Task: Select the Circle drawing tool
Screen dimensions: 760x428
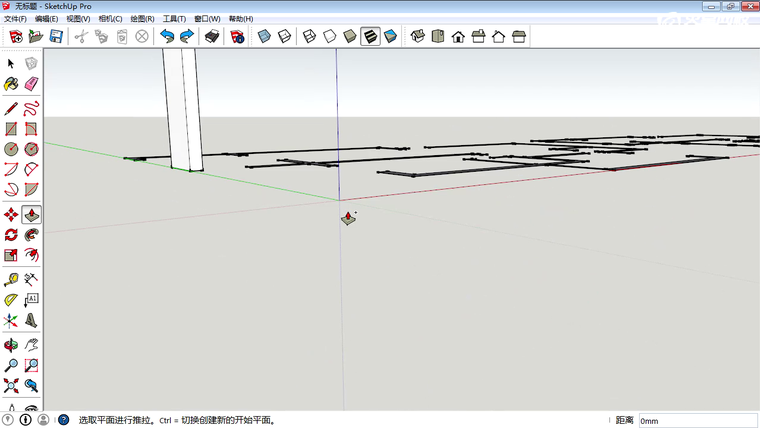Action: [x=11, y=149]
